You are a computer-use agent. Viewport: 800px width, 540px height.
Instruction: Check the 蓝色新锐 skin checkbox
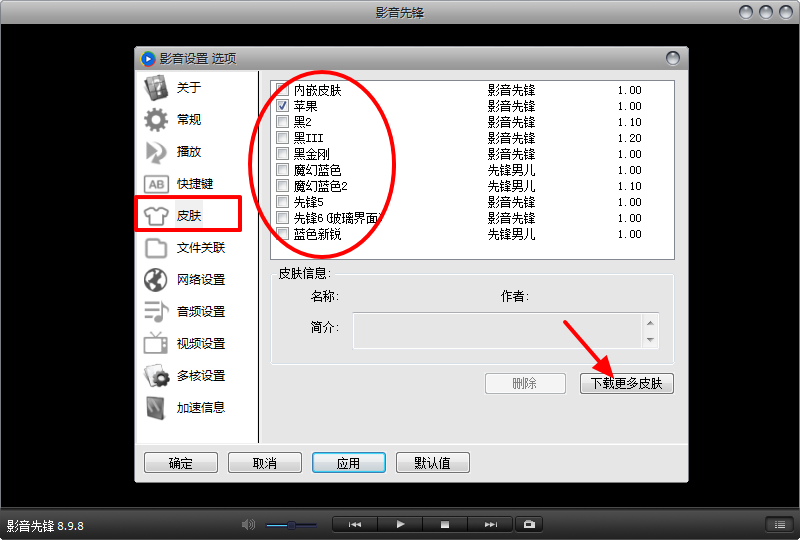click(282, 234)
